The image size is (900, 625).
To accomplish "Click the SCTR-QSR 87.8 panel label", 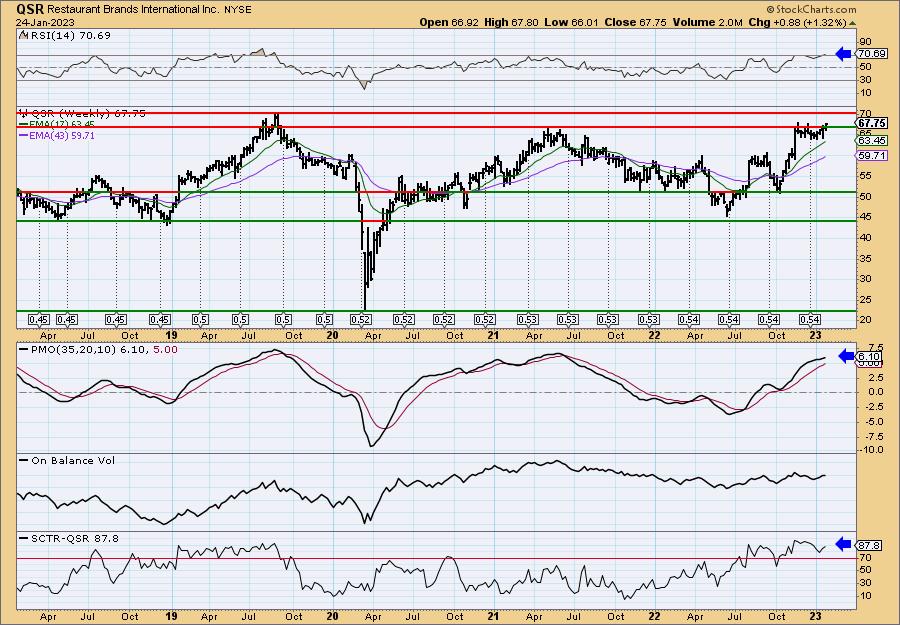I will [73, 538].
